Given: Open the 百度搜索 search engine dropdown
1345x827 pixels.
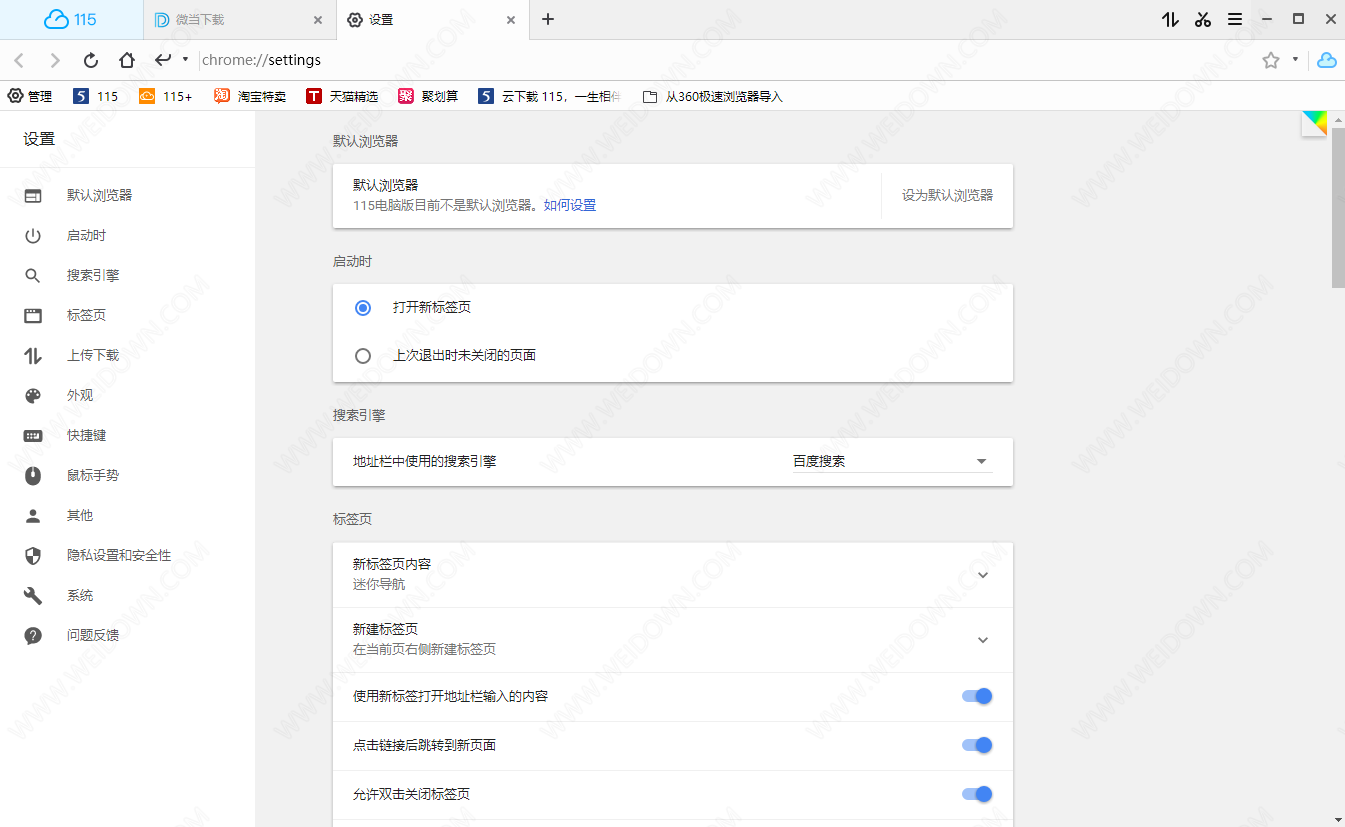Looking at the screenshot, I should click(x=892, y=461).
